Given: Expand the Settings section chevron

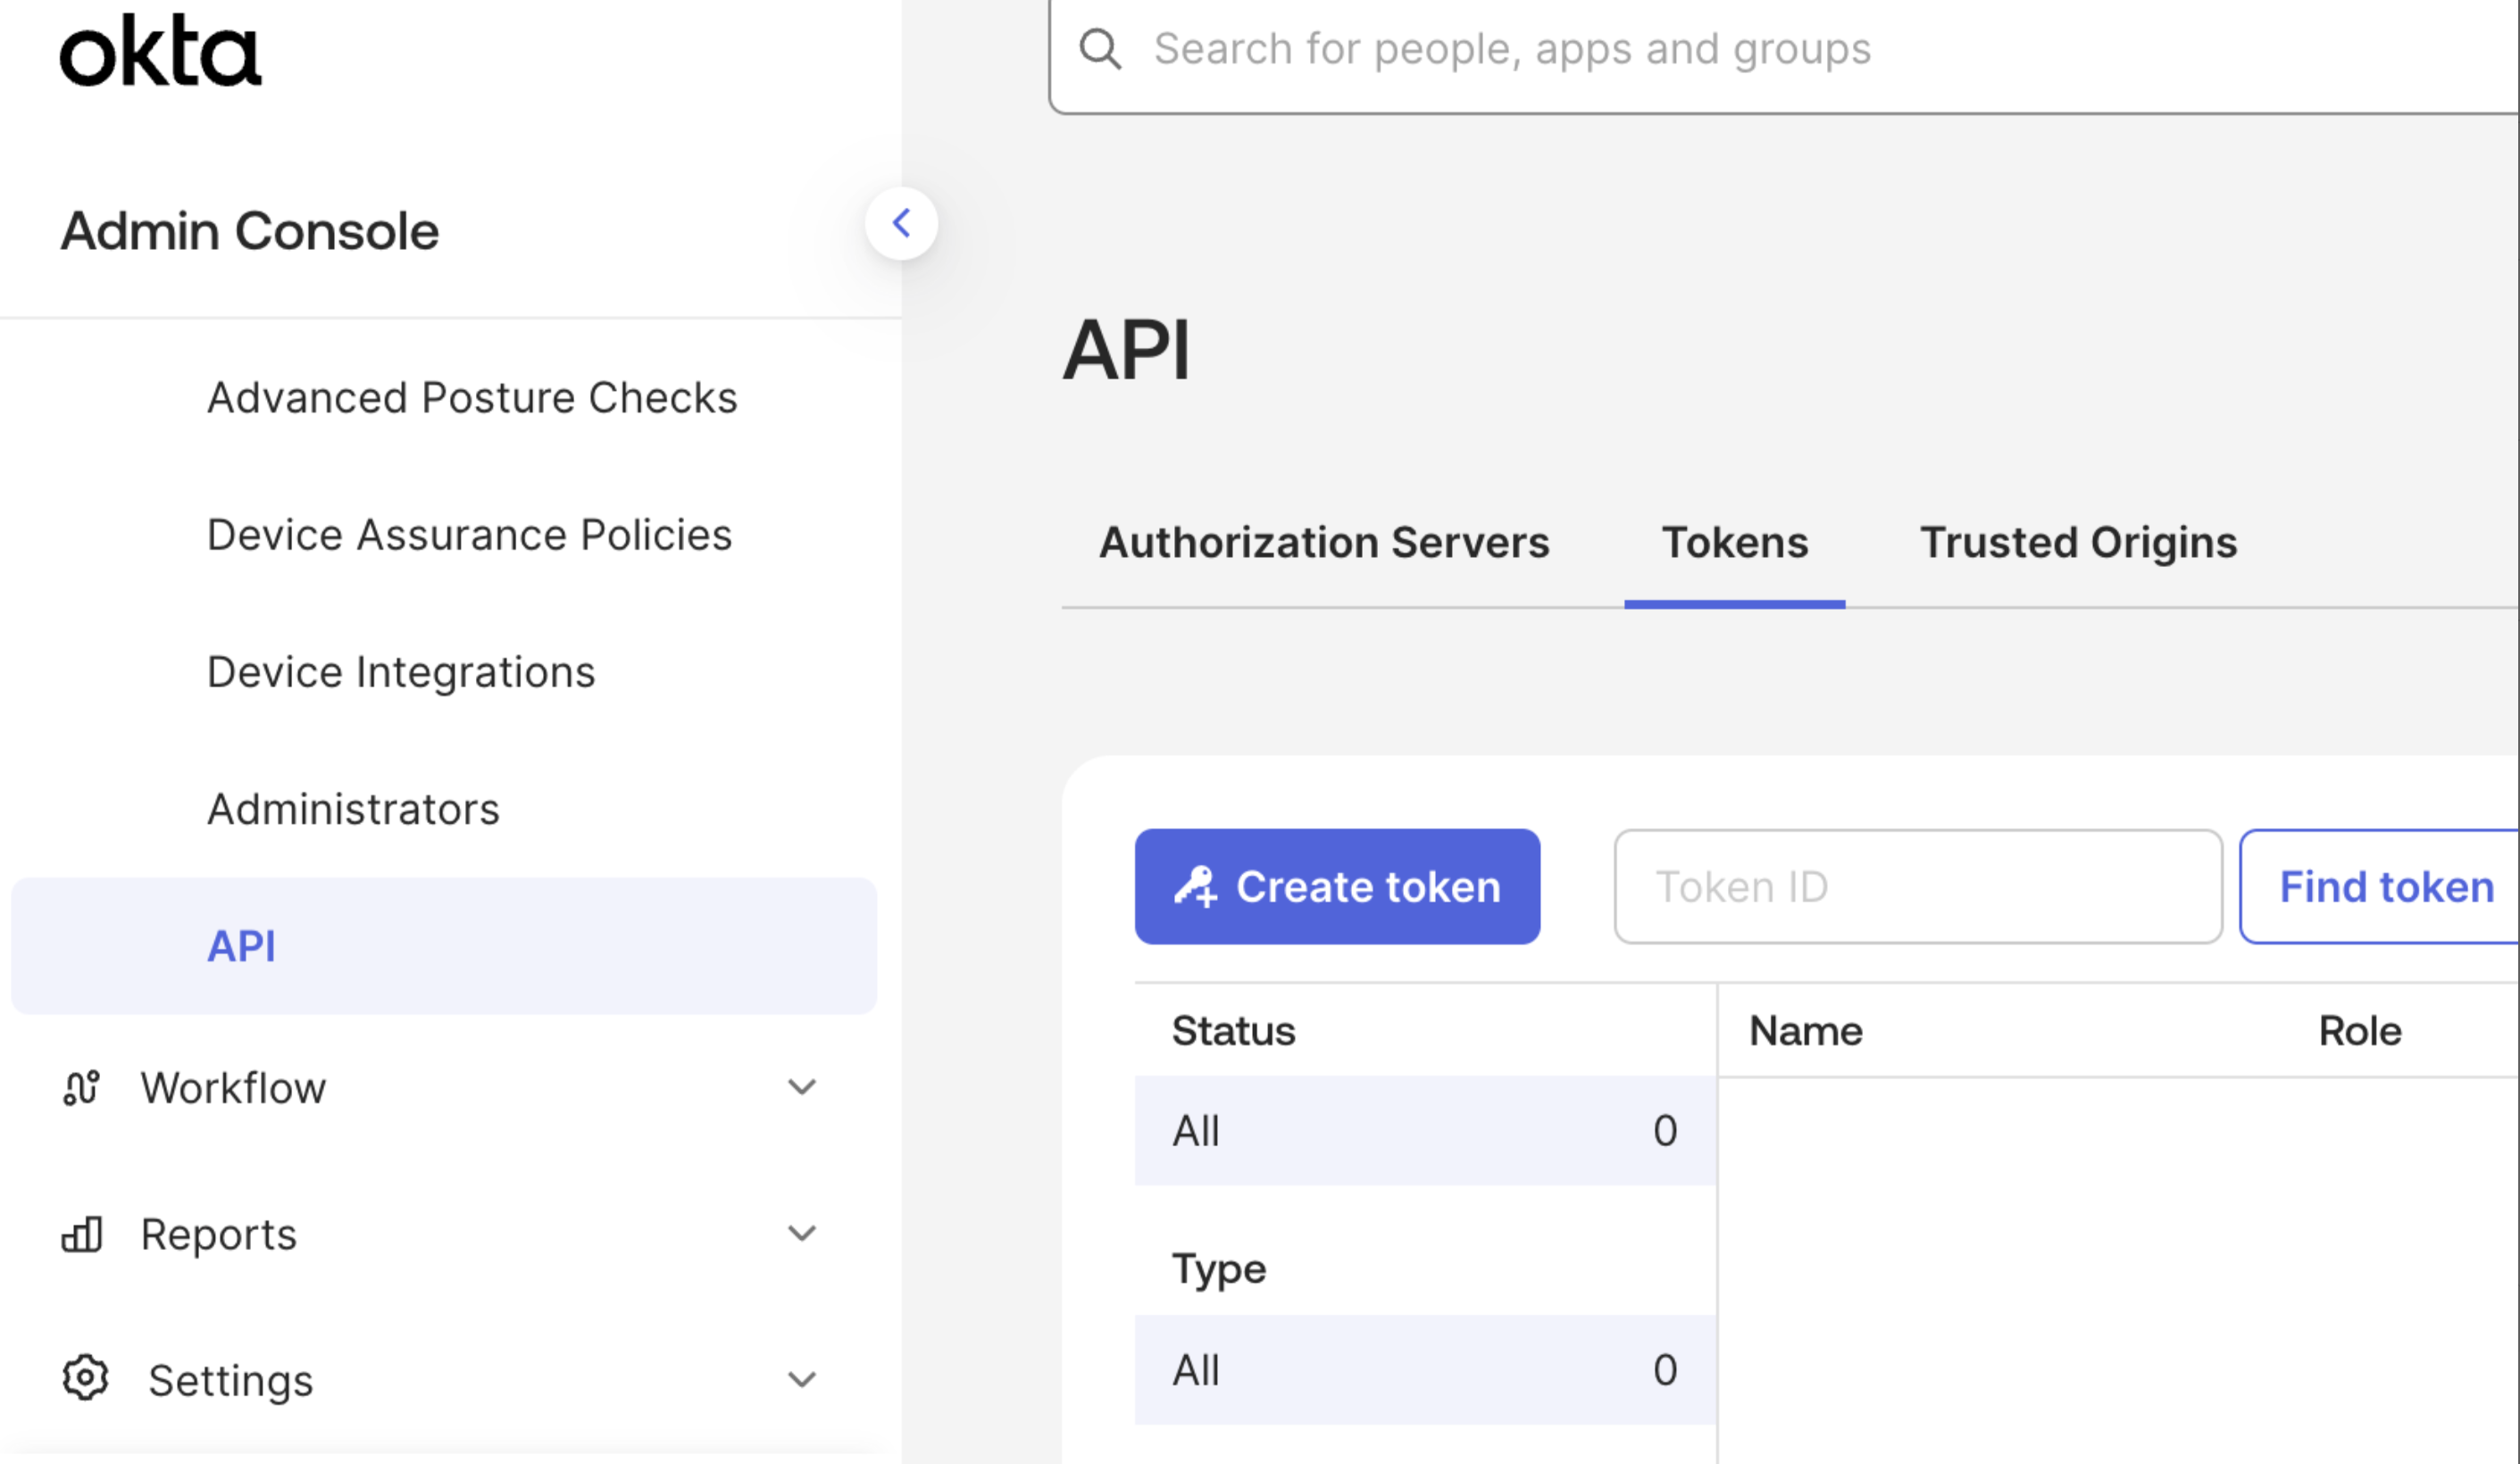Looking at the screenshot, I should click(801, 1380).
